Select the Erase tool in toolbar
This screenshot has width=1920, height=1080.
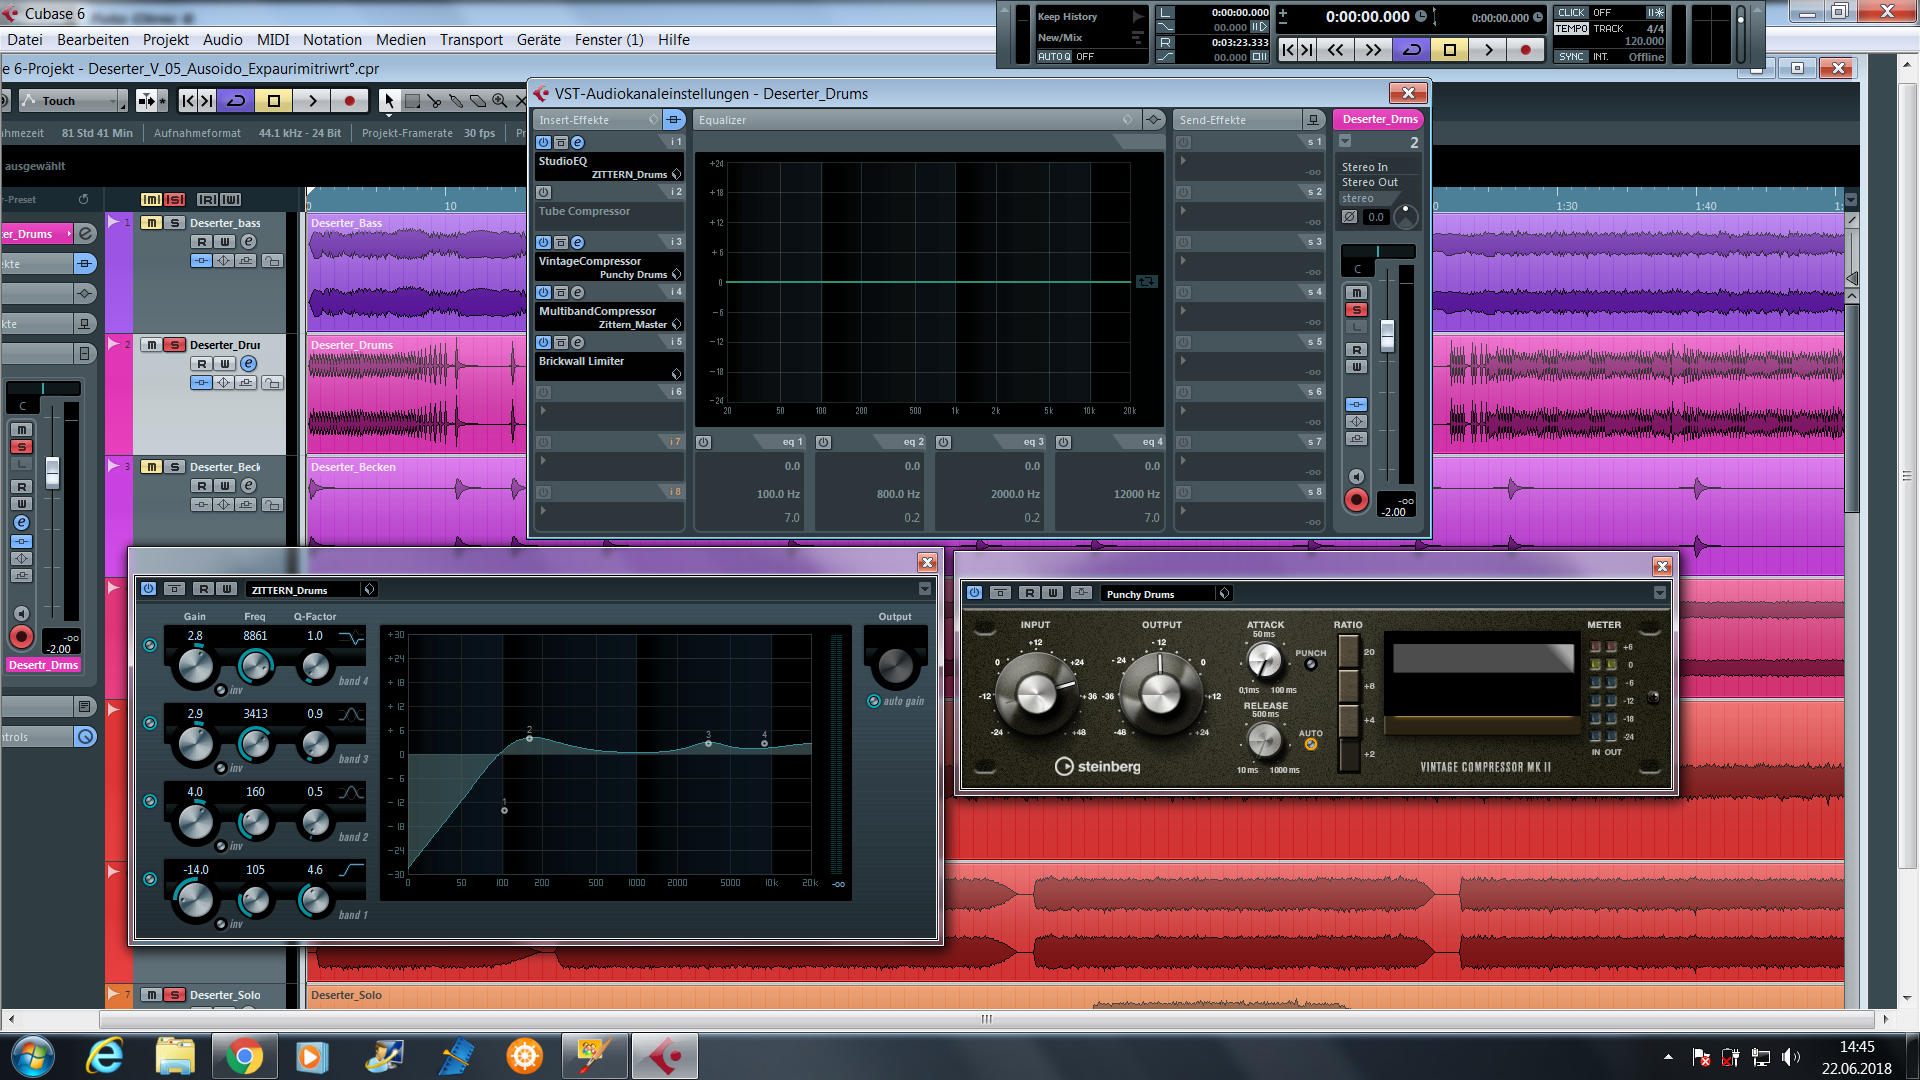coord(477,100)
